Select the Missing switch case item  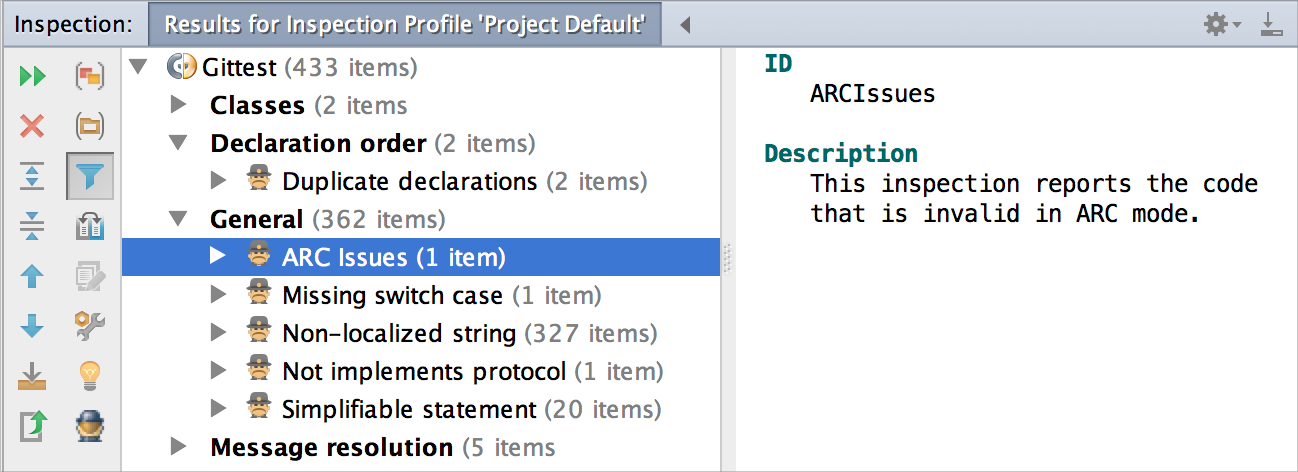pyautogui.click(x=392, y=296)
